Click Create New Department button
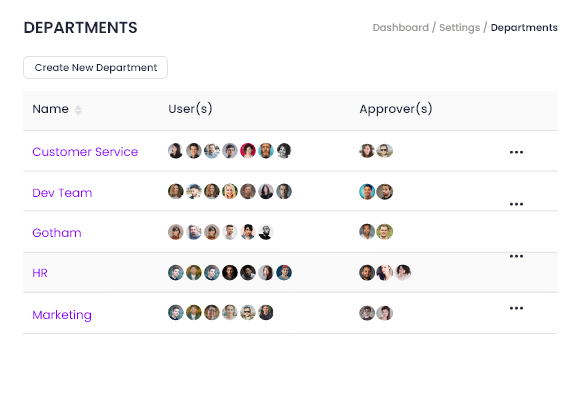Viewport: 580px width, 414px height. tap(95, 67)
